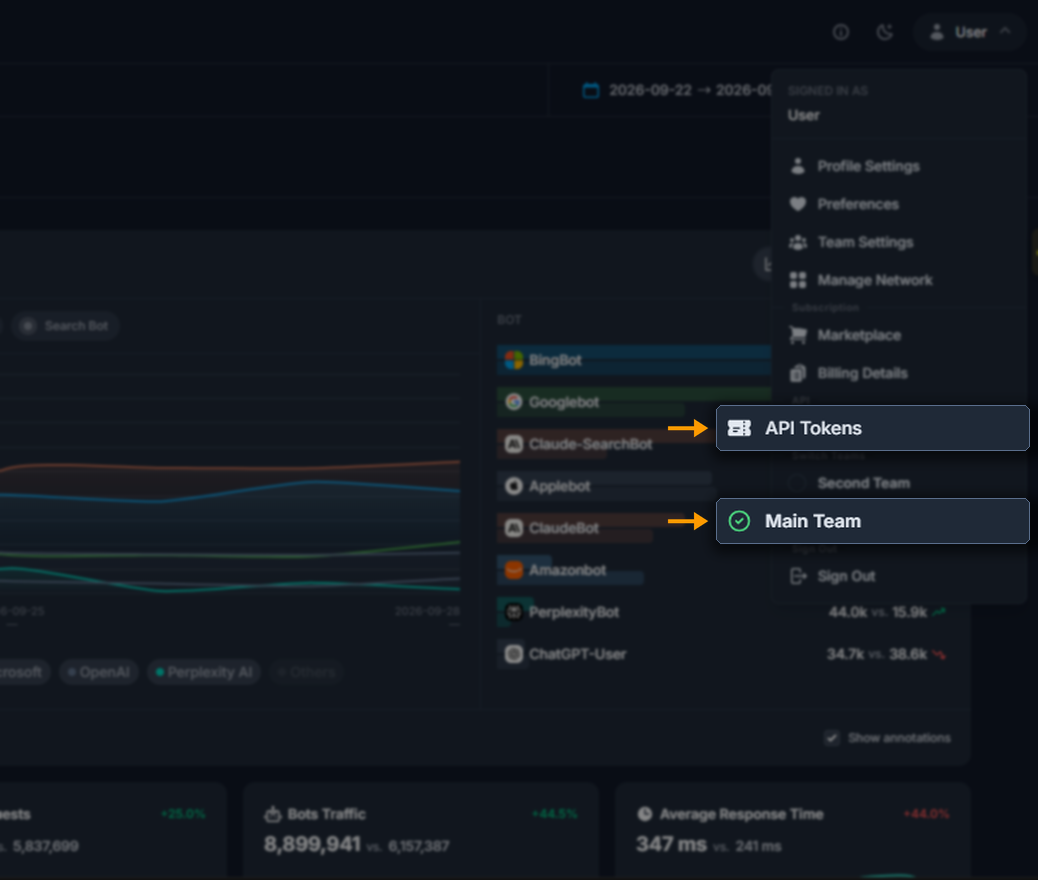Click the Billing Details document icon

click(x=798, y=373)
